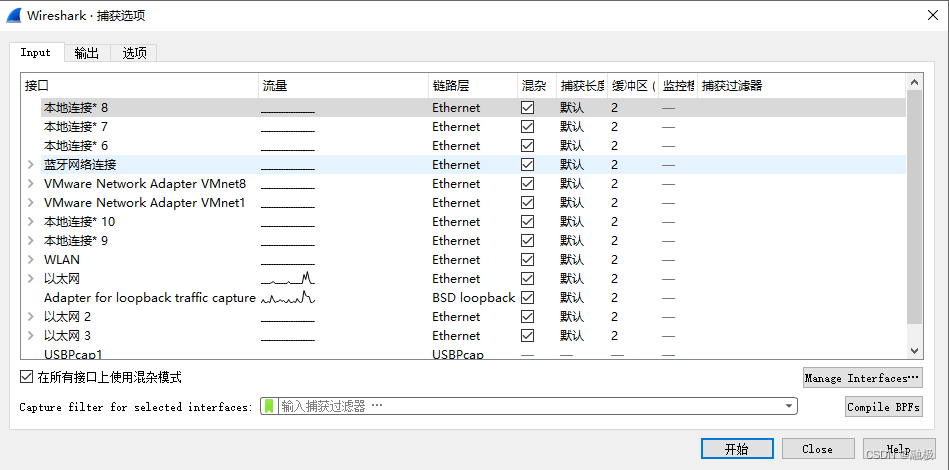The height and width of the screenshot is (470, 949).
Task: Expand the VMware Network Adapter VMnet8 row
Action: tap(31, 184)
